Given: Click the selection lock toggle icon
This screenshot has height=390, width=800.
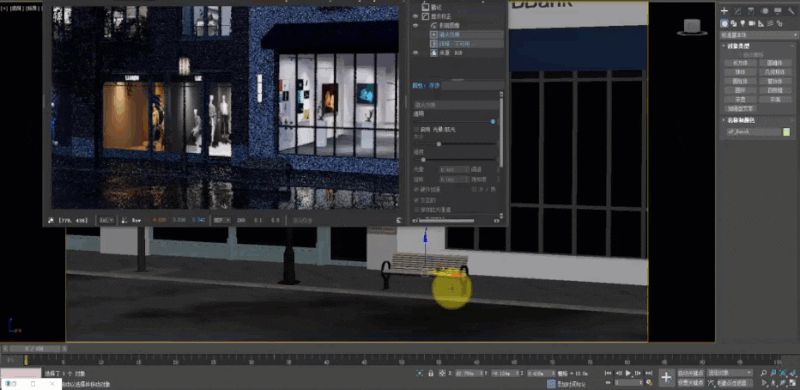Looking at the screenshot, I should point(431,373).
